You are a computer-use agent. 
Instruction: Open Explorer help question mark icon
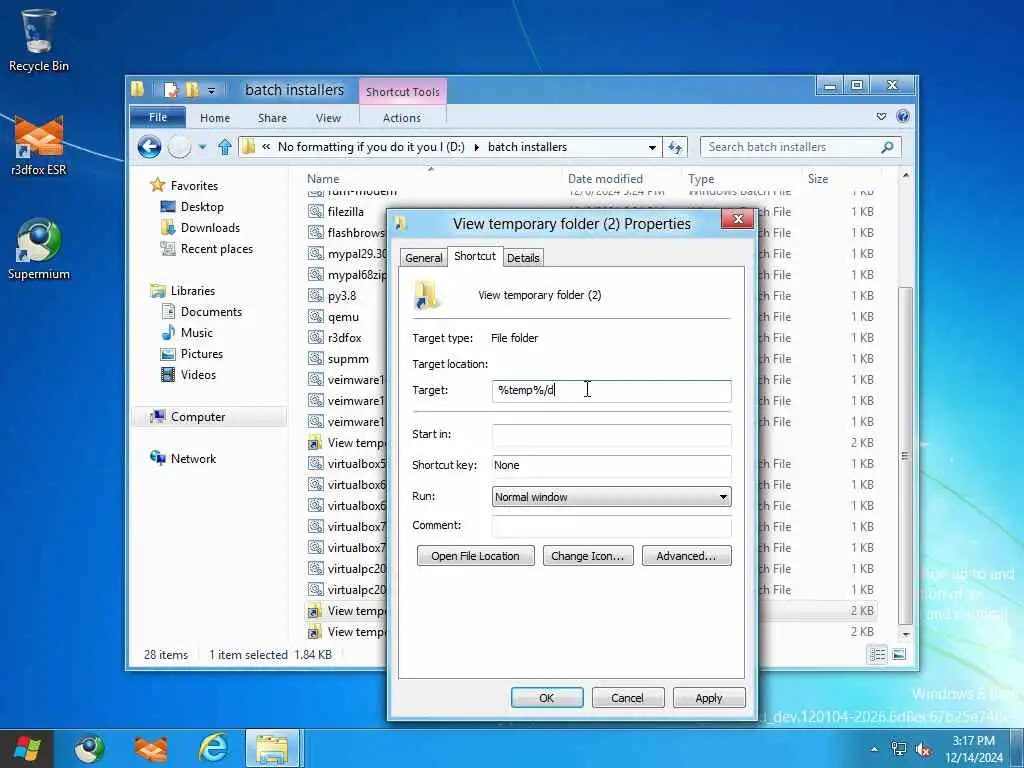903,117
